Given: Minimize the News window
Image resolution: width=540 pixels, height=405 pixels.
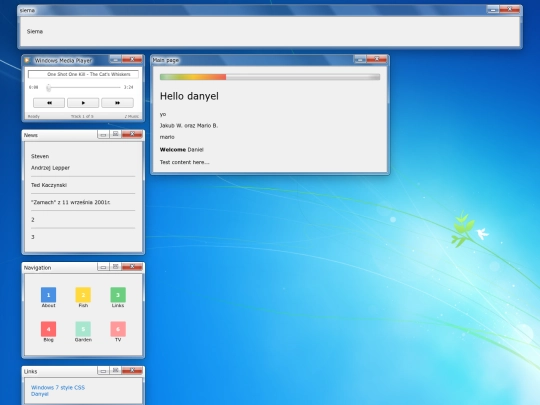Looking at the screenshot, I should (x=103, y=134).
